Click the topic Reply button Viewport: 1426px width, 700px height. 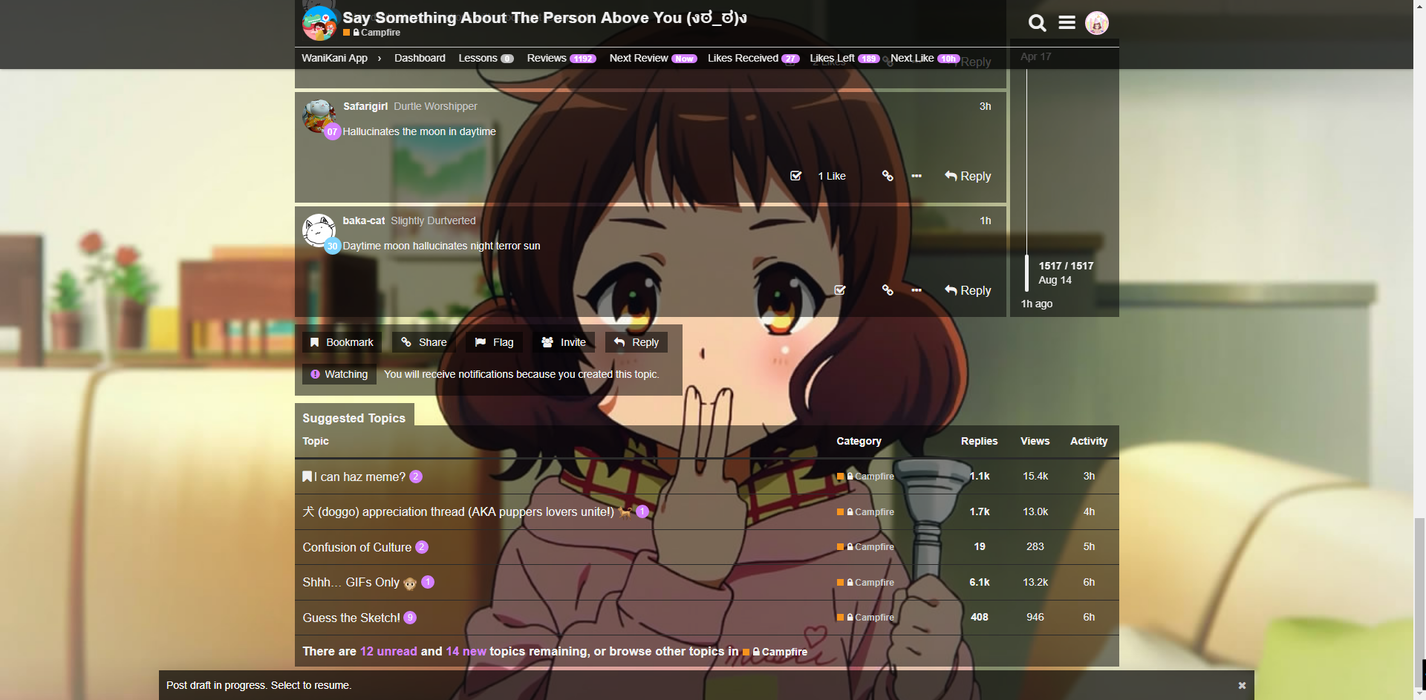click(x=636, y=342)
